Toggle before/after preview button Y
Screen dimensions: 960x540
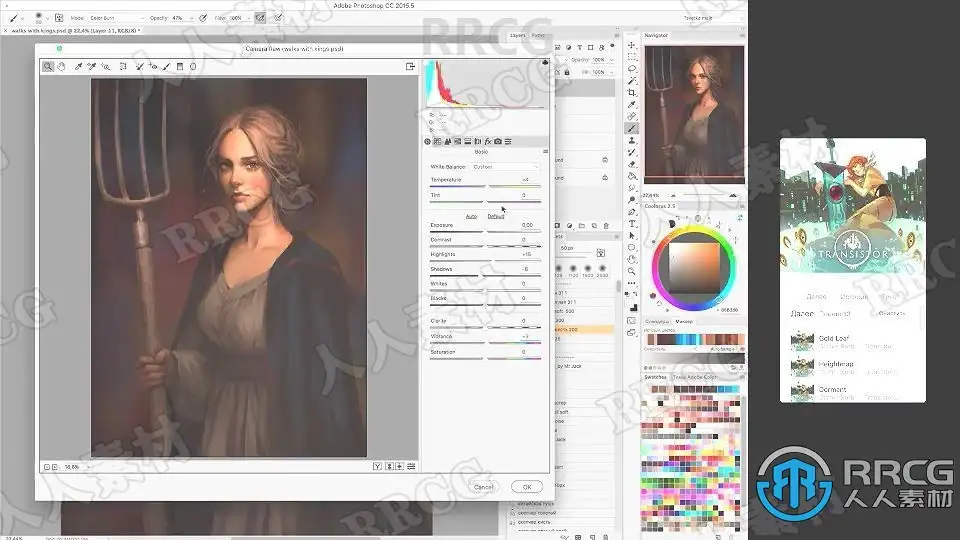(x=377, y=467)
